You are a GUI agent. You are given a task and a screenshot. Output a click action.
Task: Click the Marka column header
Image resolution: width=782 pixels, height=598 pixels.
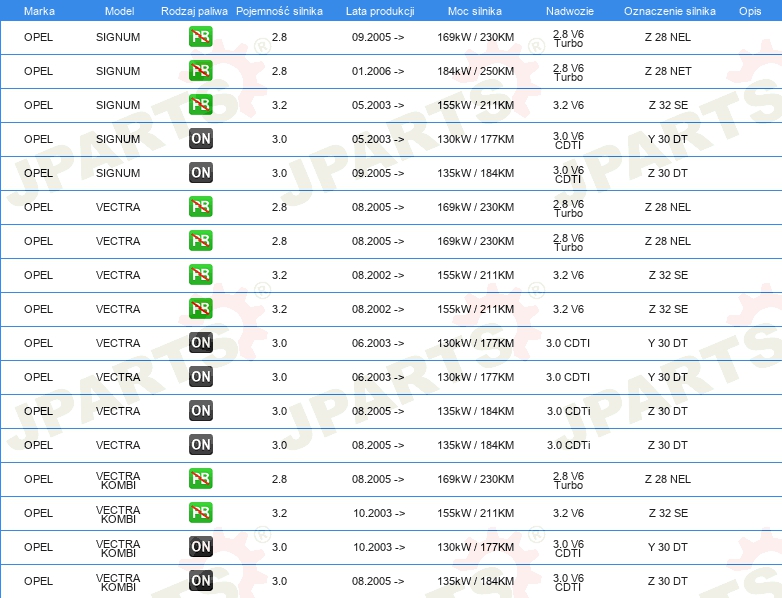point(39,11)
